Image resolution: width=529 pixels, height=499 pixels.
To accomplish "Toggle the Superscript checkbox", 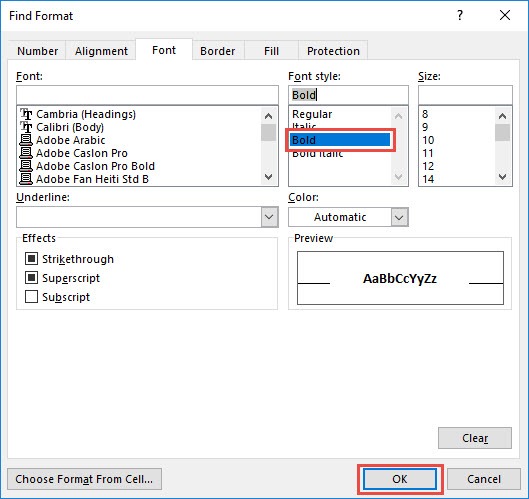I will 31,278.
